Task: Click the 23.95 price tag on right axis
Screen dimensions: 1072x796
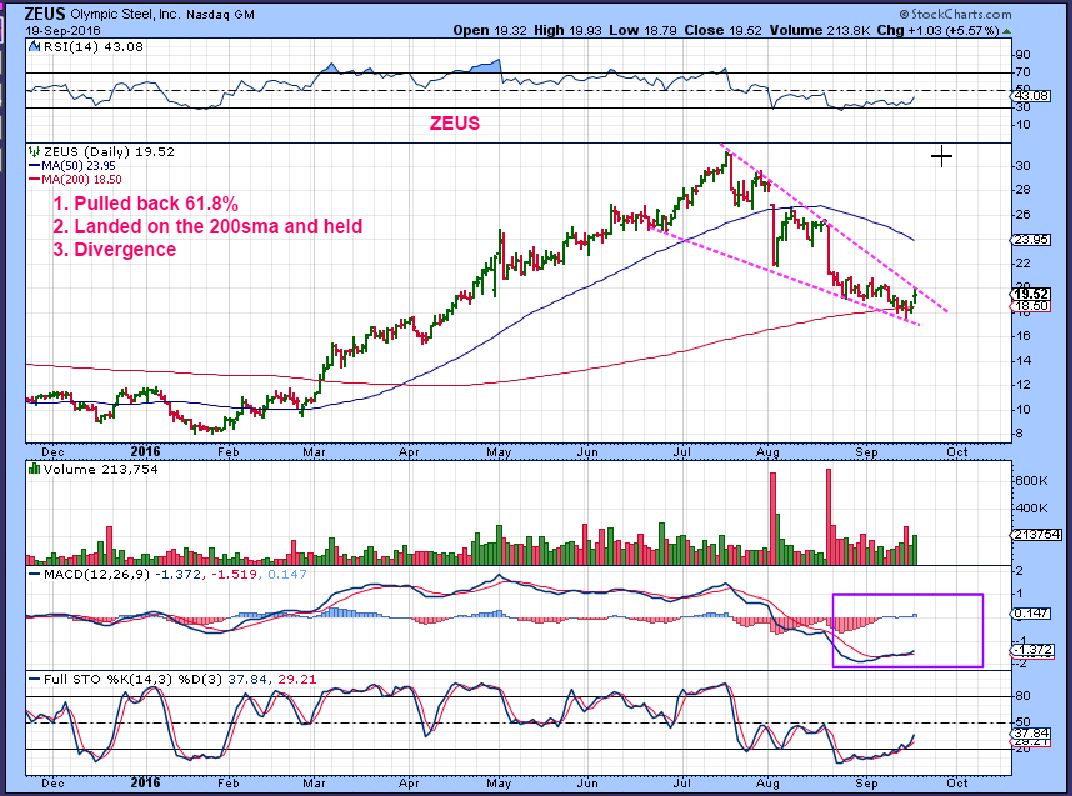Action: [1032, 239]
